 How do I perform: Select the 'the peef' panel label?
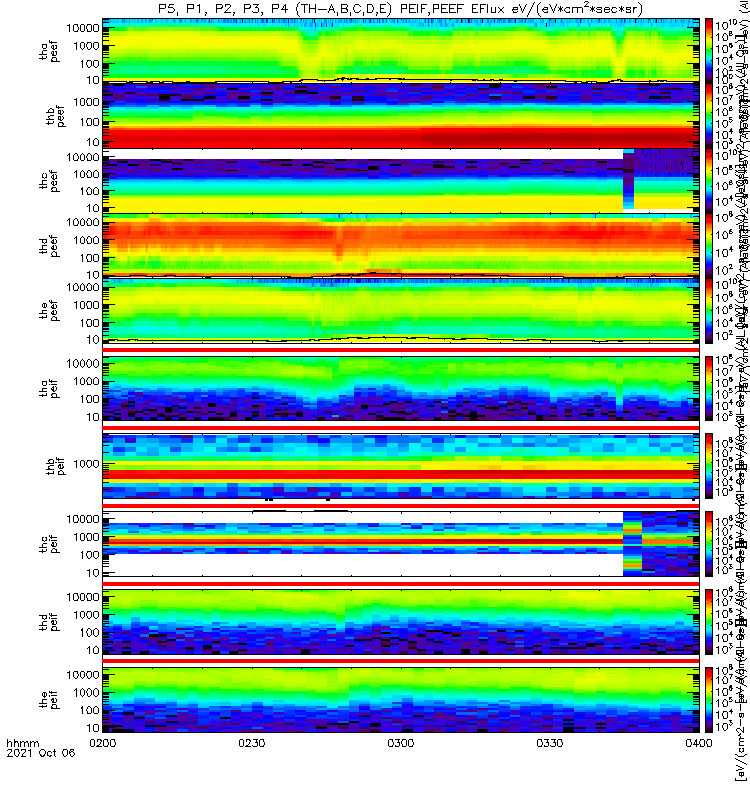coord(49,311)
